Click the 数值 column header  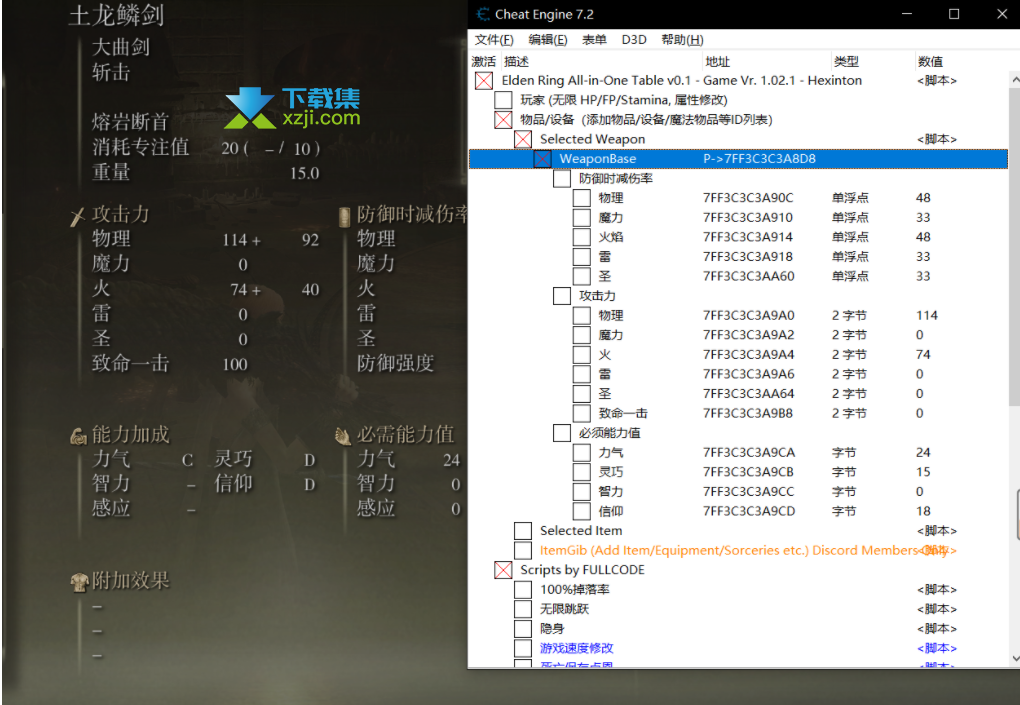[930, 62]
